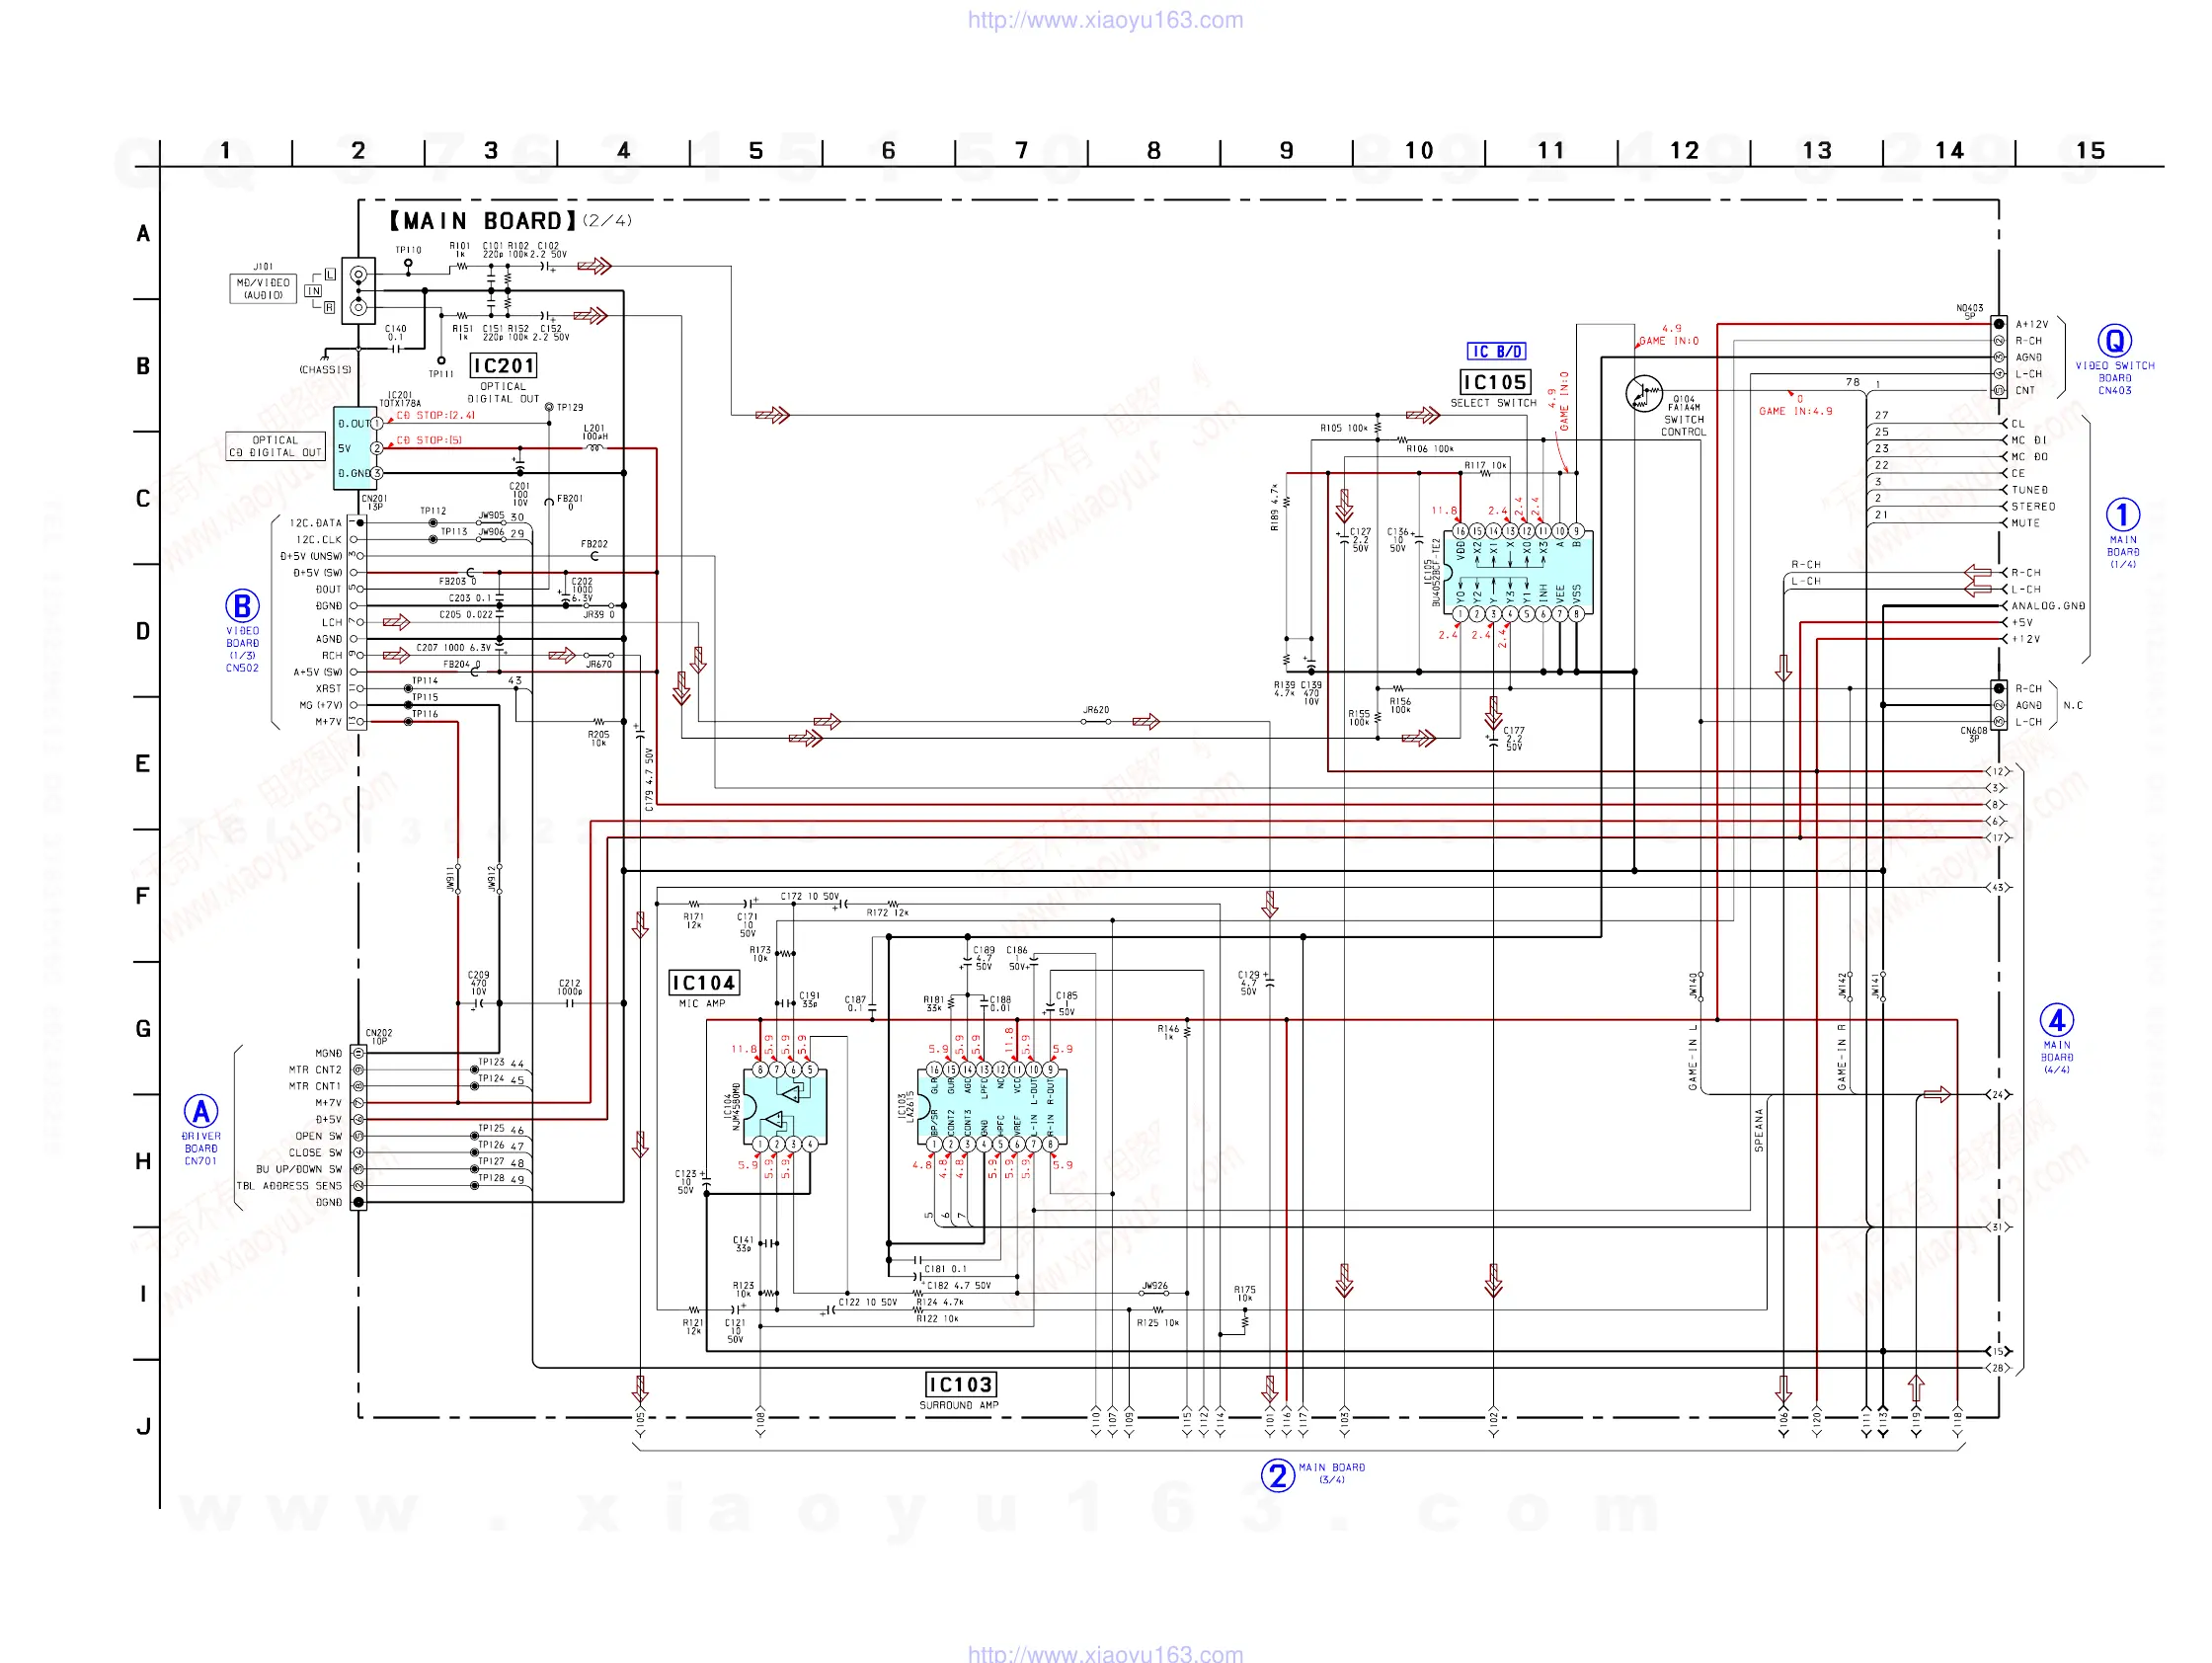Click column header number 8
This screenshot has height=1663, width=2212.
coord(1153,151)
